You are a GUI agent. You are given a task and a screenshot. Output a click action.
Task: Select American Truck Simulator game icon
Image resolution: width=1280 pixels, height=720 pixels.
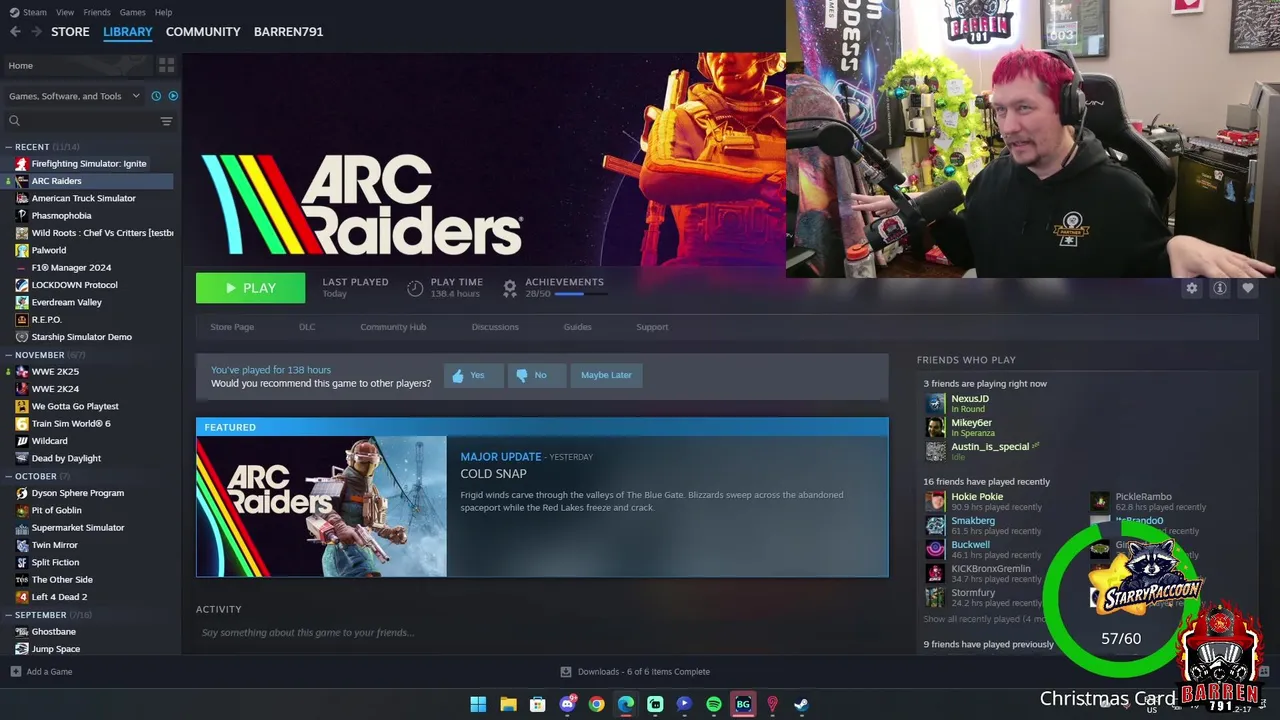tap(22, 198)
